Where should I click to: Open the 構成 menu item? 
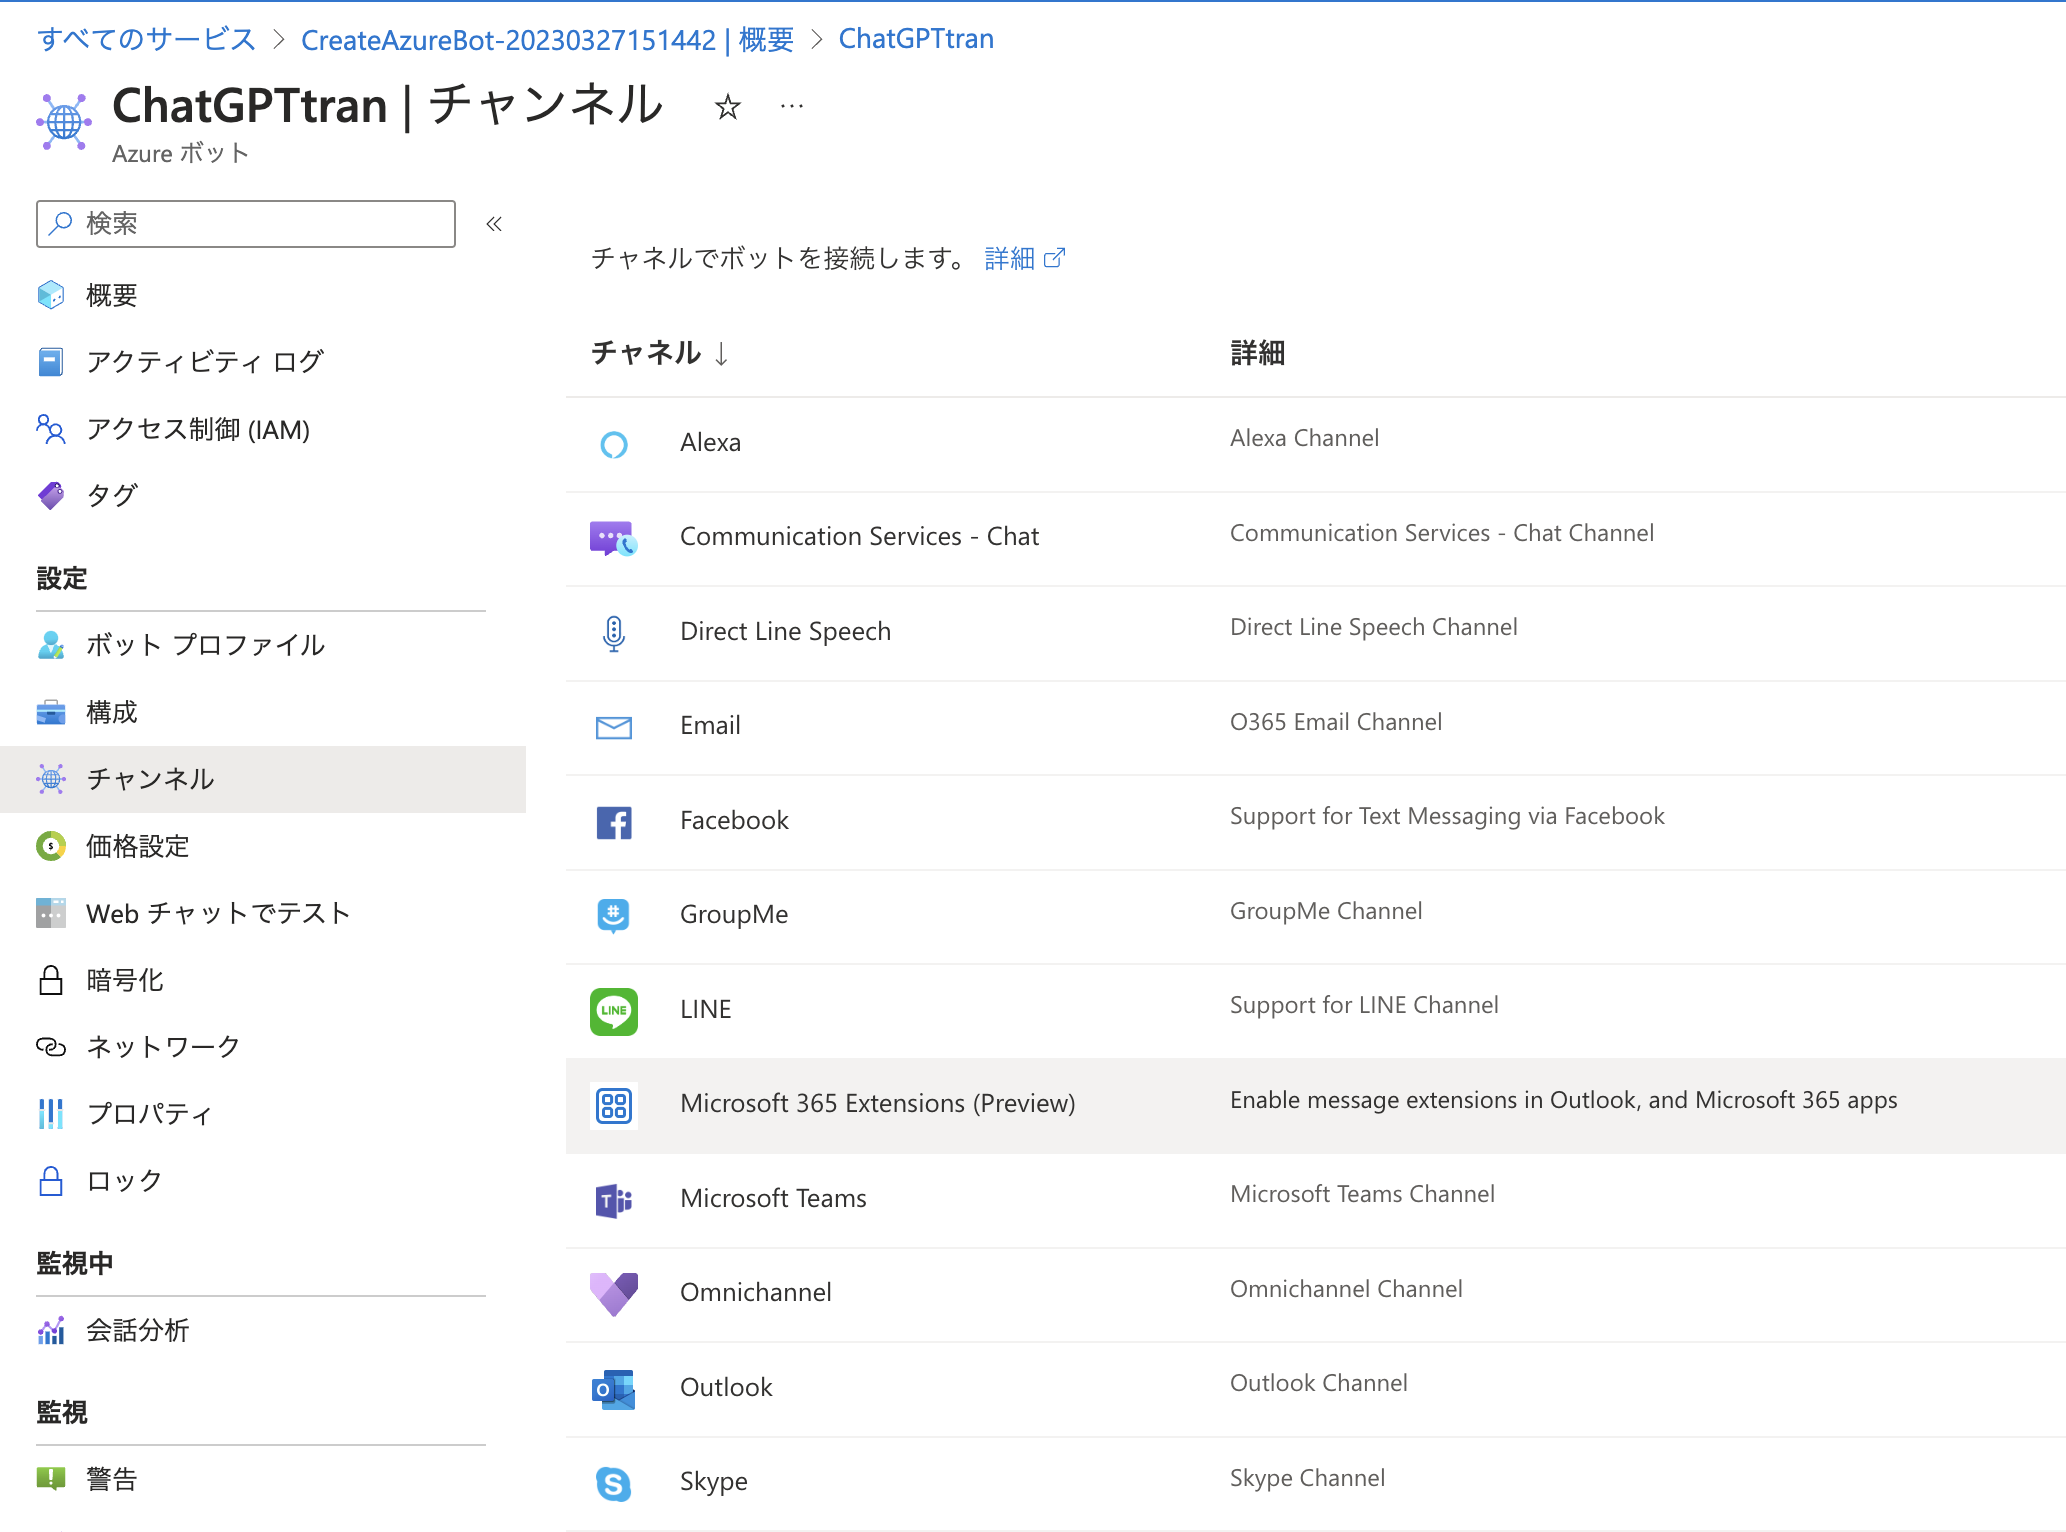pyautogui.click(x=111, y=712)
